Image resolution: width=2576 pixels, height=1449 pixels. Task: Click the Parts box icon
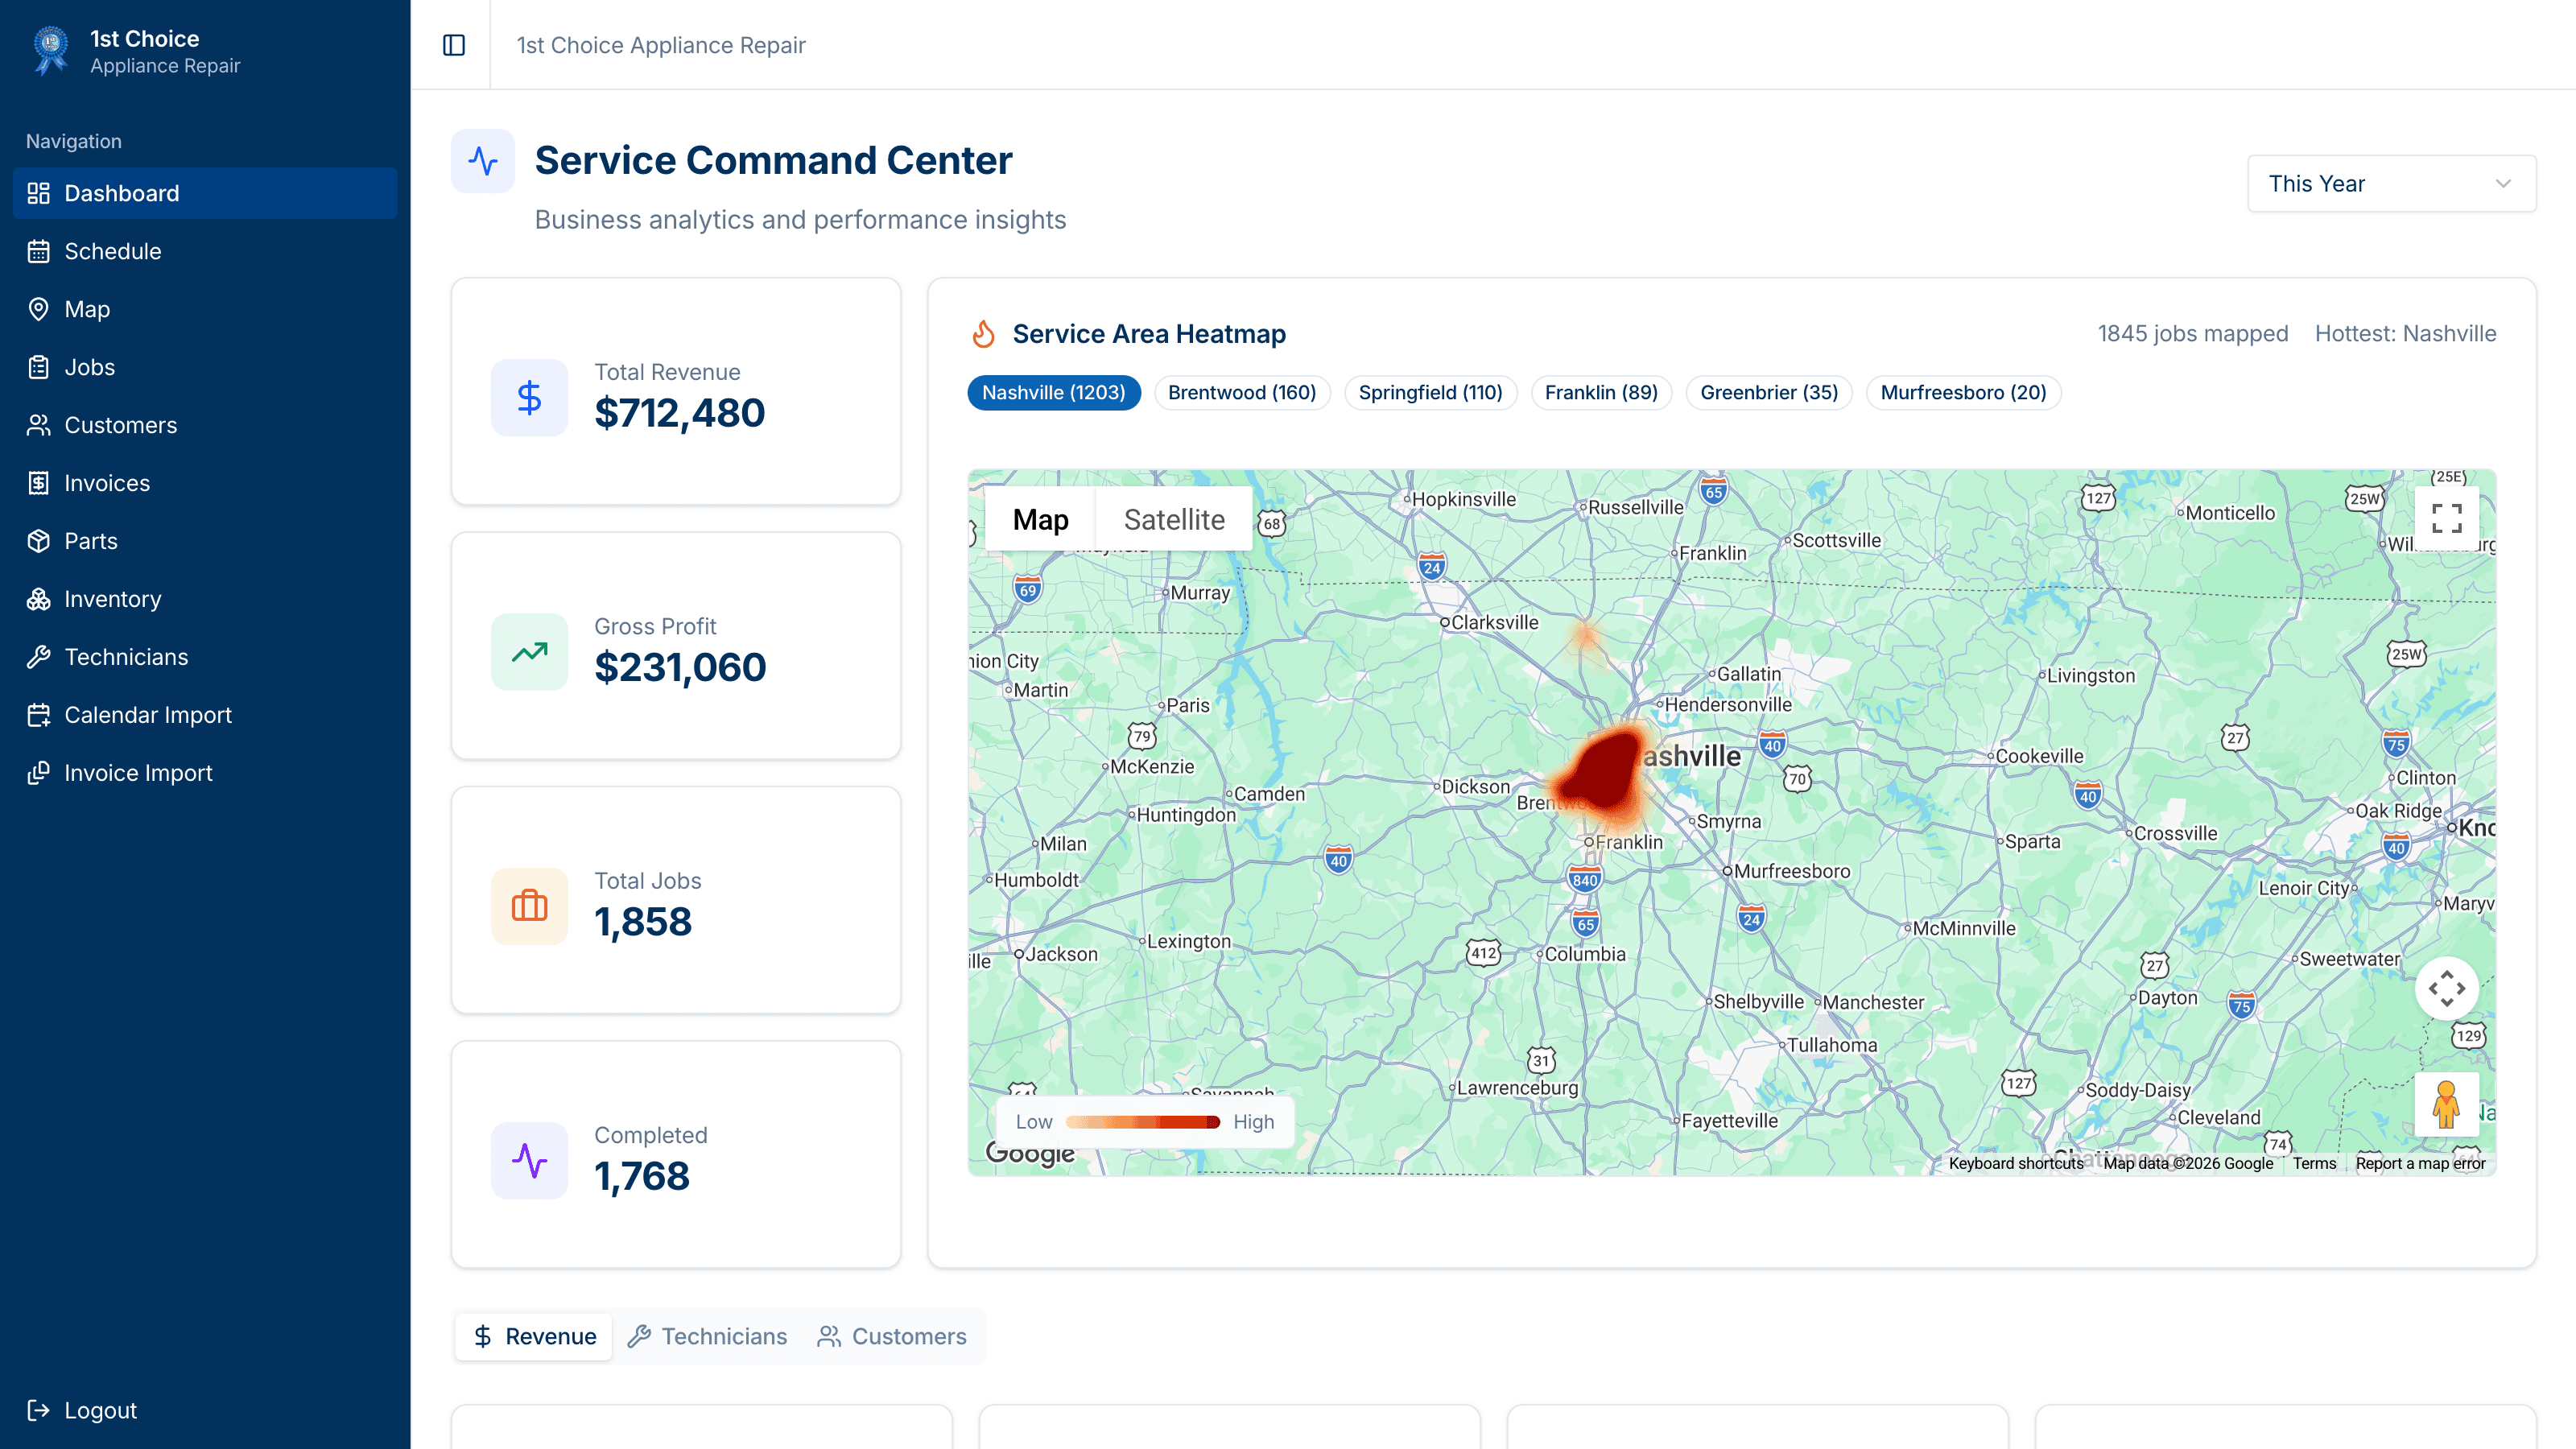[x=38, y=541]
